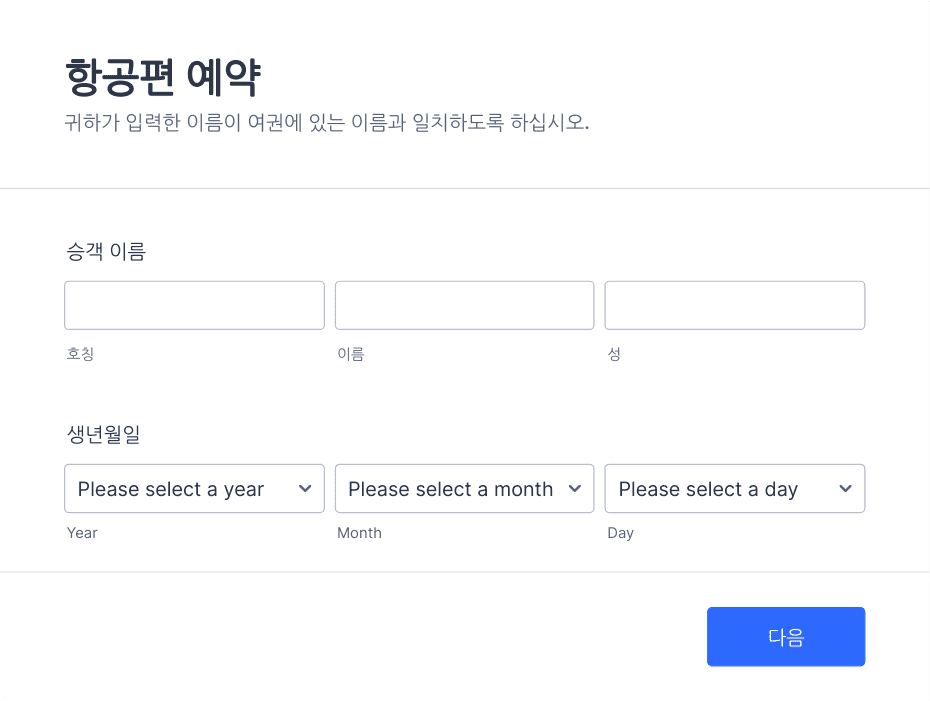Click the 성 (last name) input field
Viewport: 930px width, 701px height.
(x=735, y=305)
